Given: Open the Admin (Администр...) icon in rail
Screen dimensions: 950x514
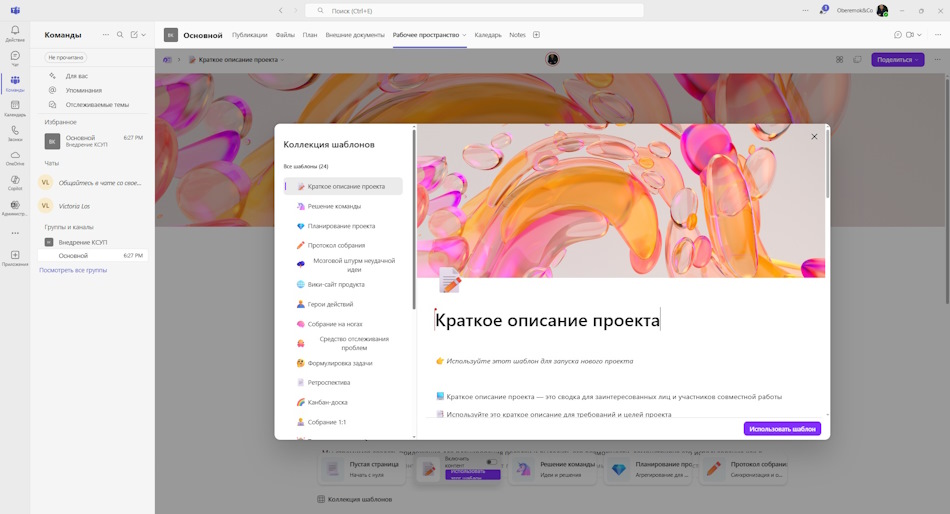Looking at the screenshot, I should click(15, 205).
